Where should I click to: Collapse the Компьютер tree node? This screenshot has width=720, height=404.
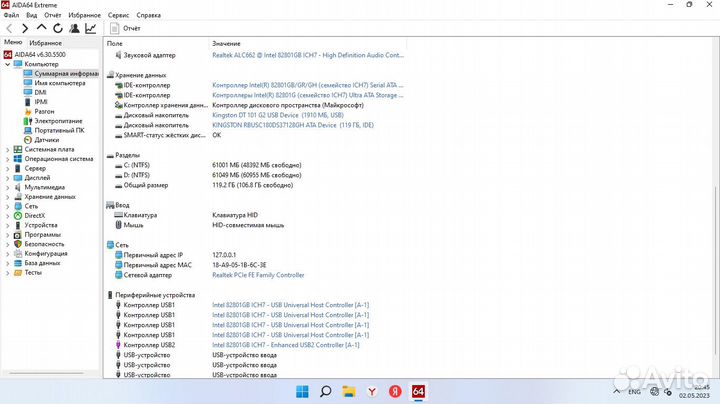(7, 64)
